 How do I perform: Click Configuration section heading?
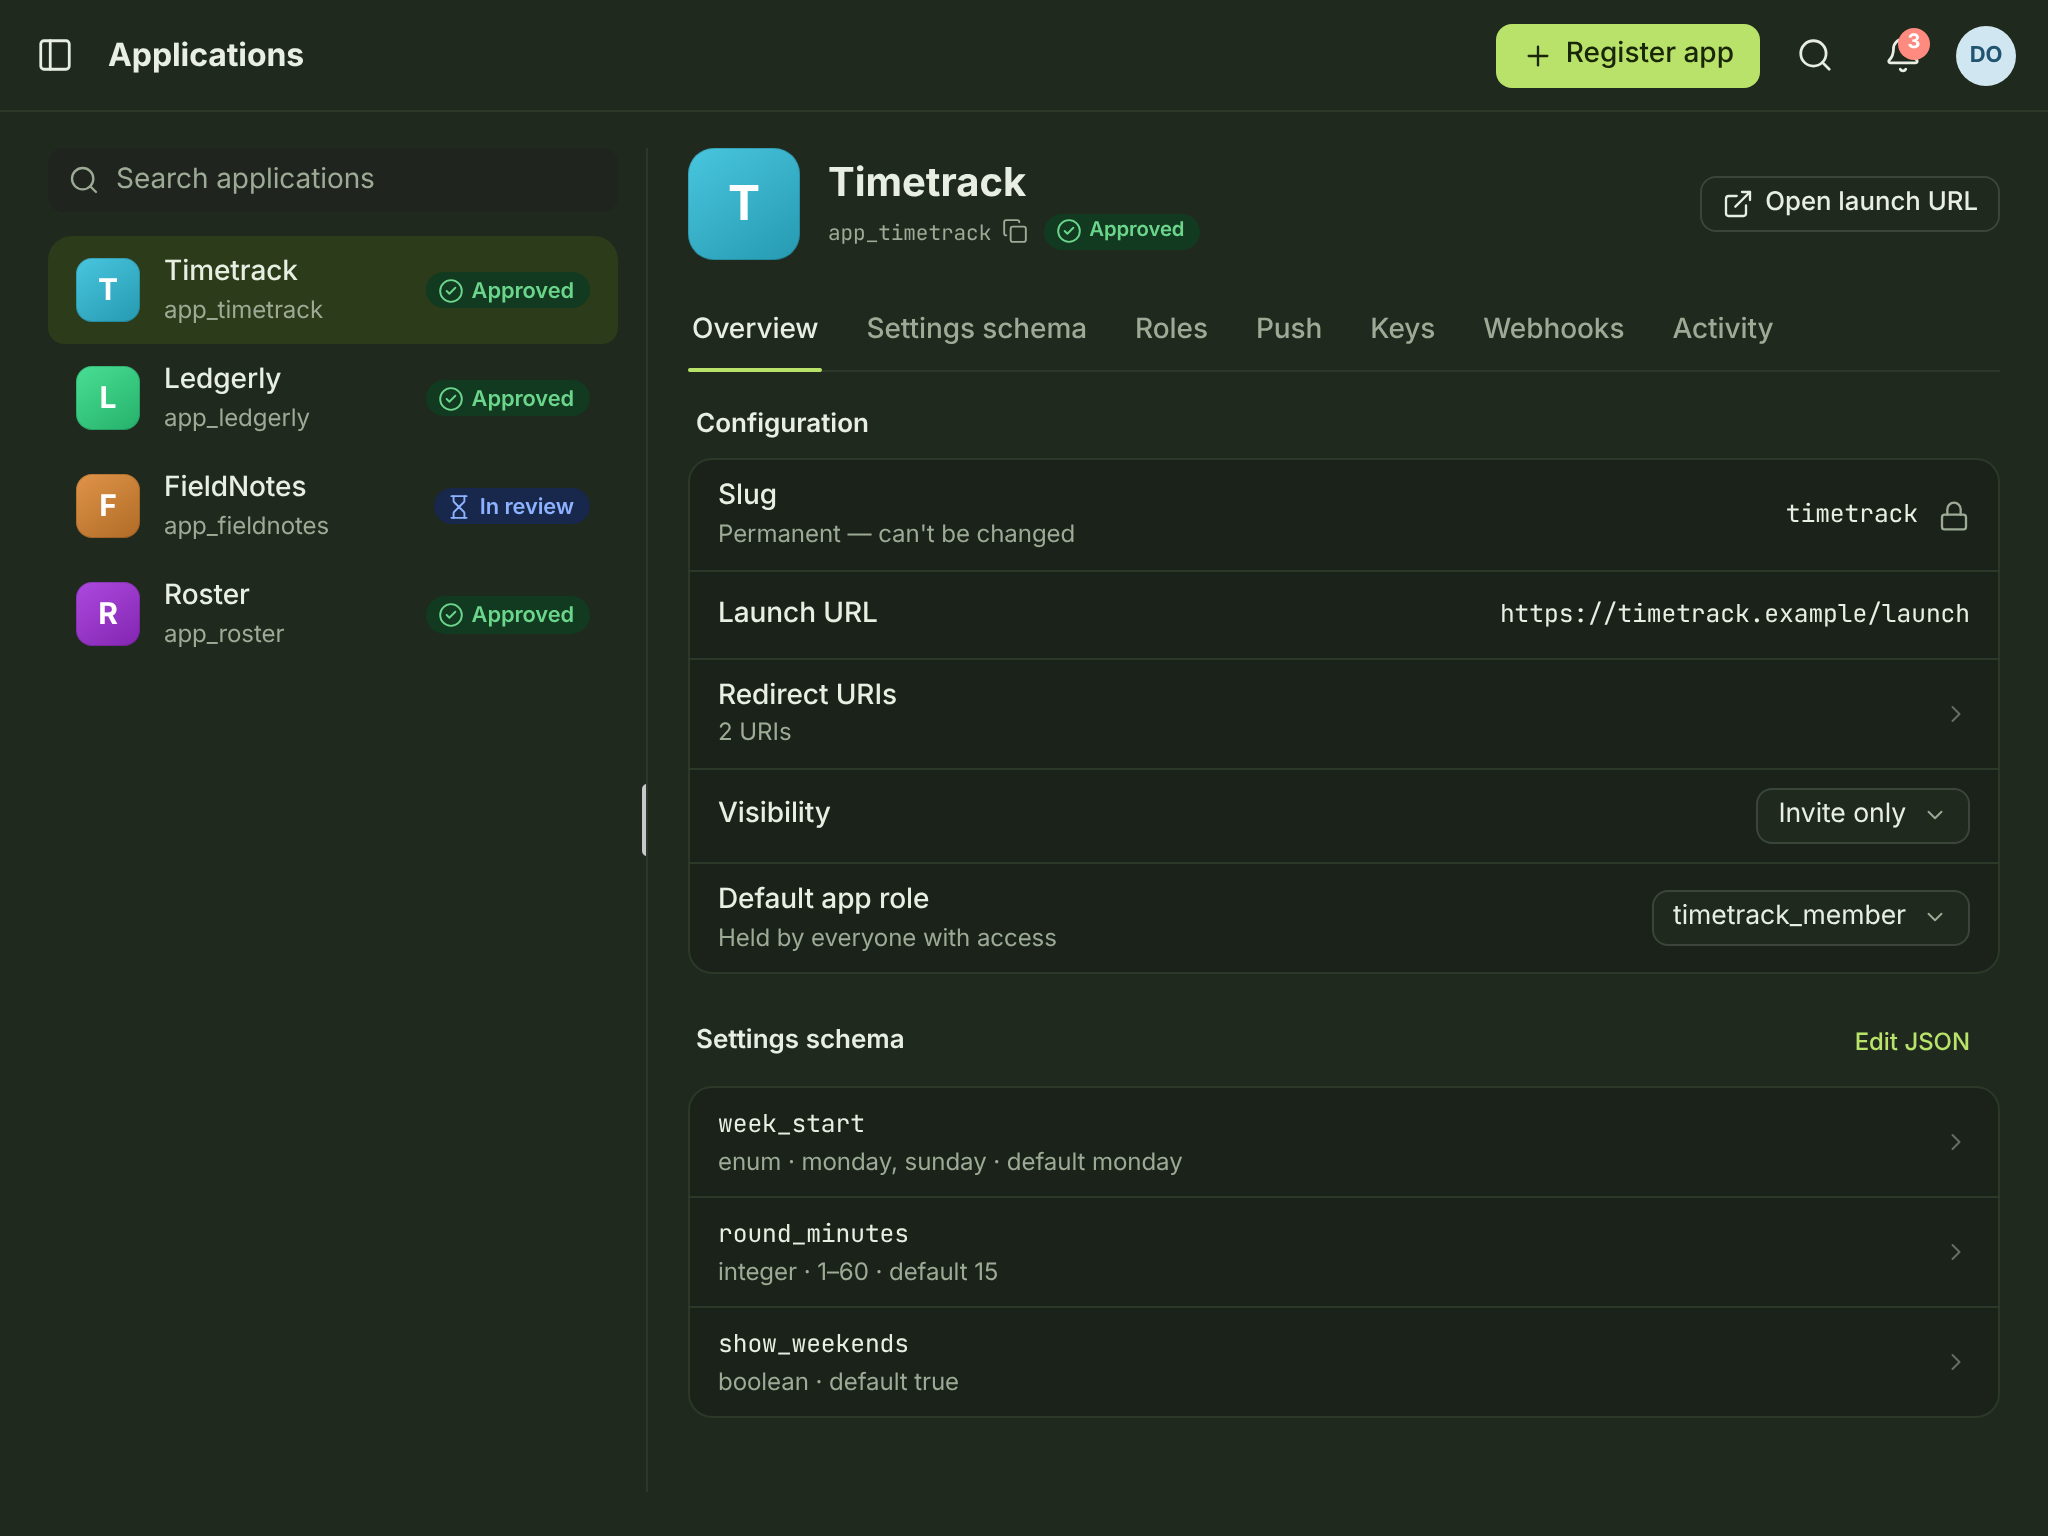point(782,423)
